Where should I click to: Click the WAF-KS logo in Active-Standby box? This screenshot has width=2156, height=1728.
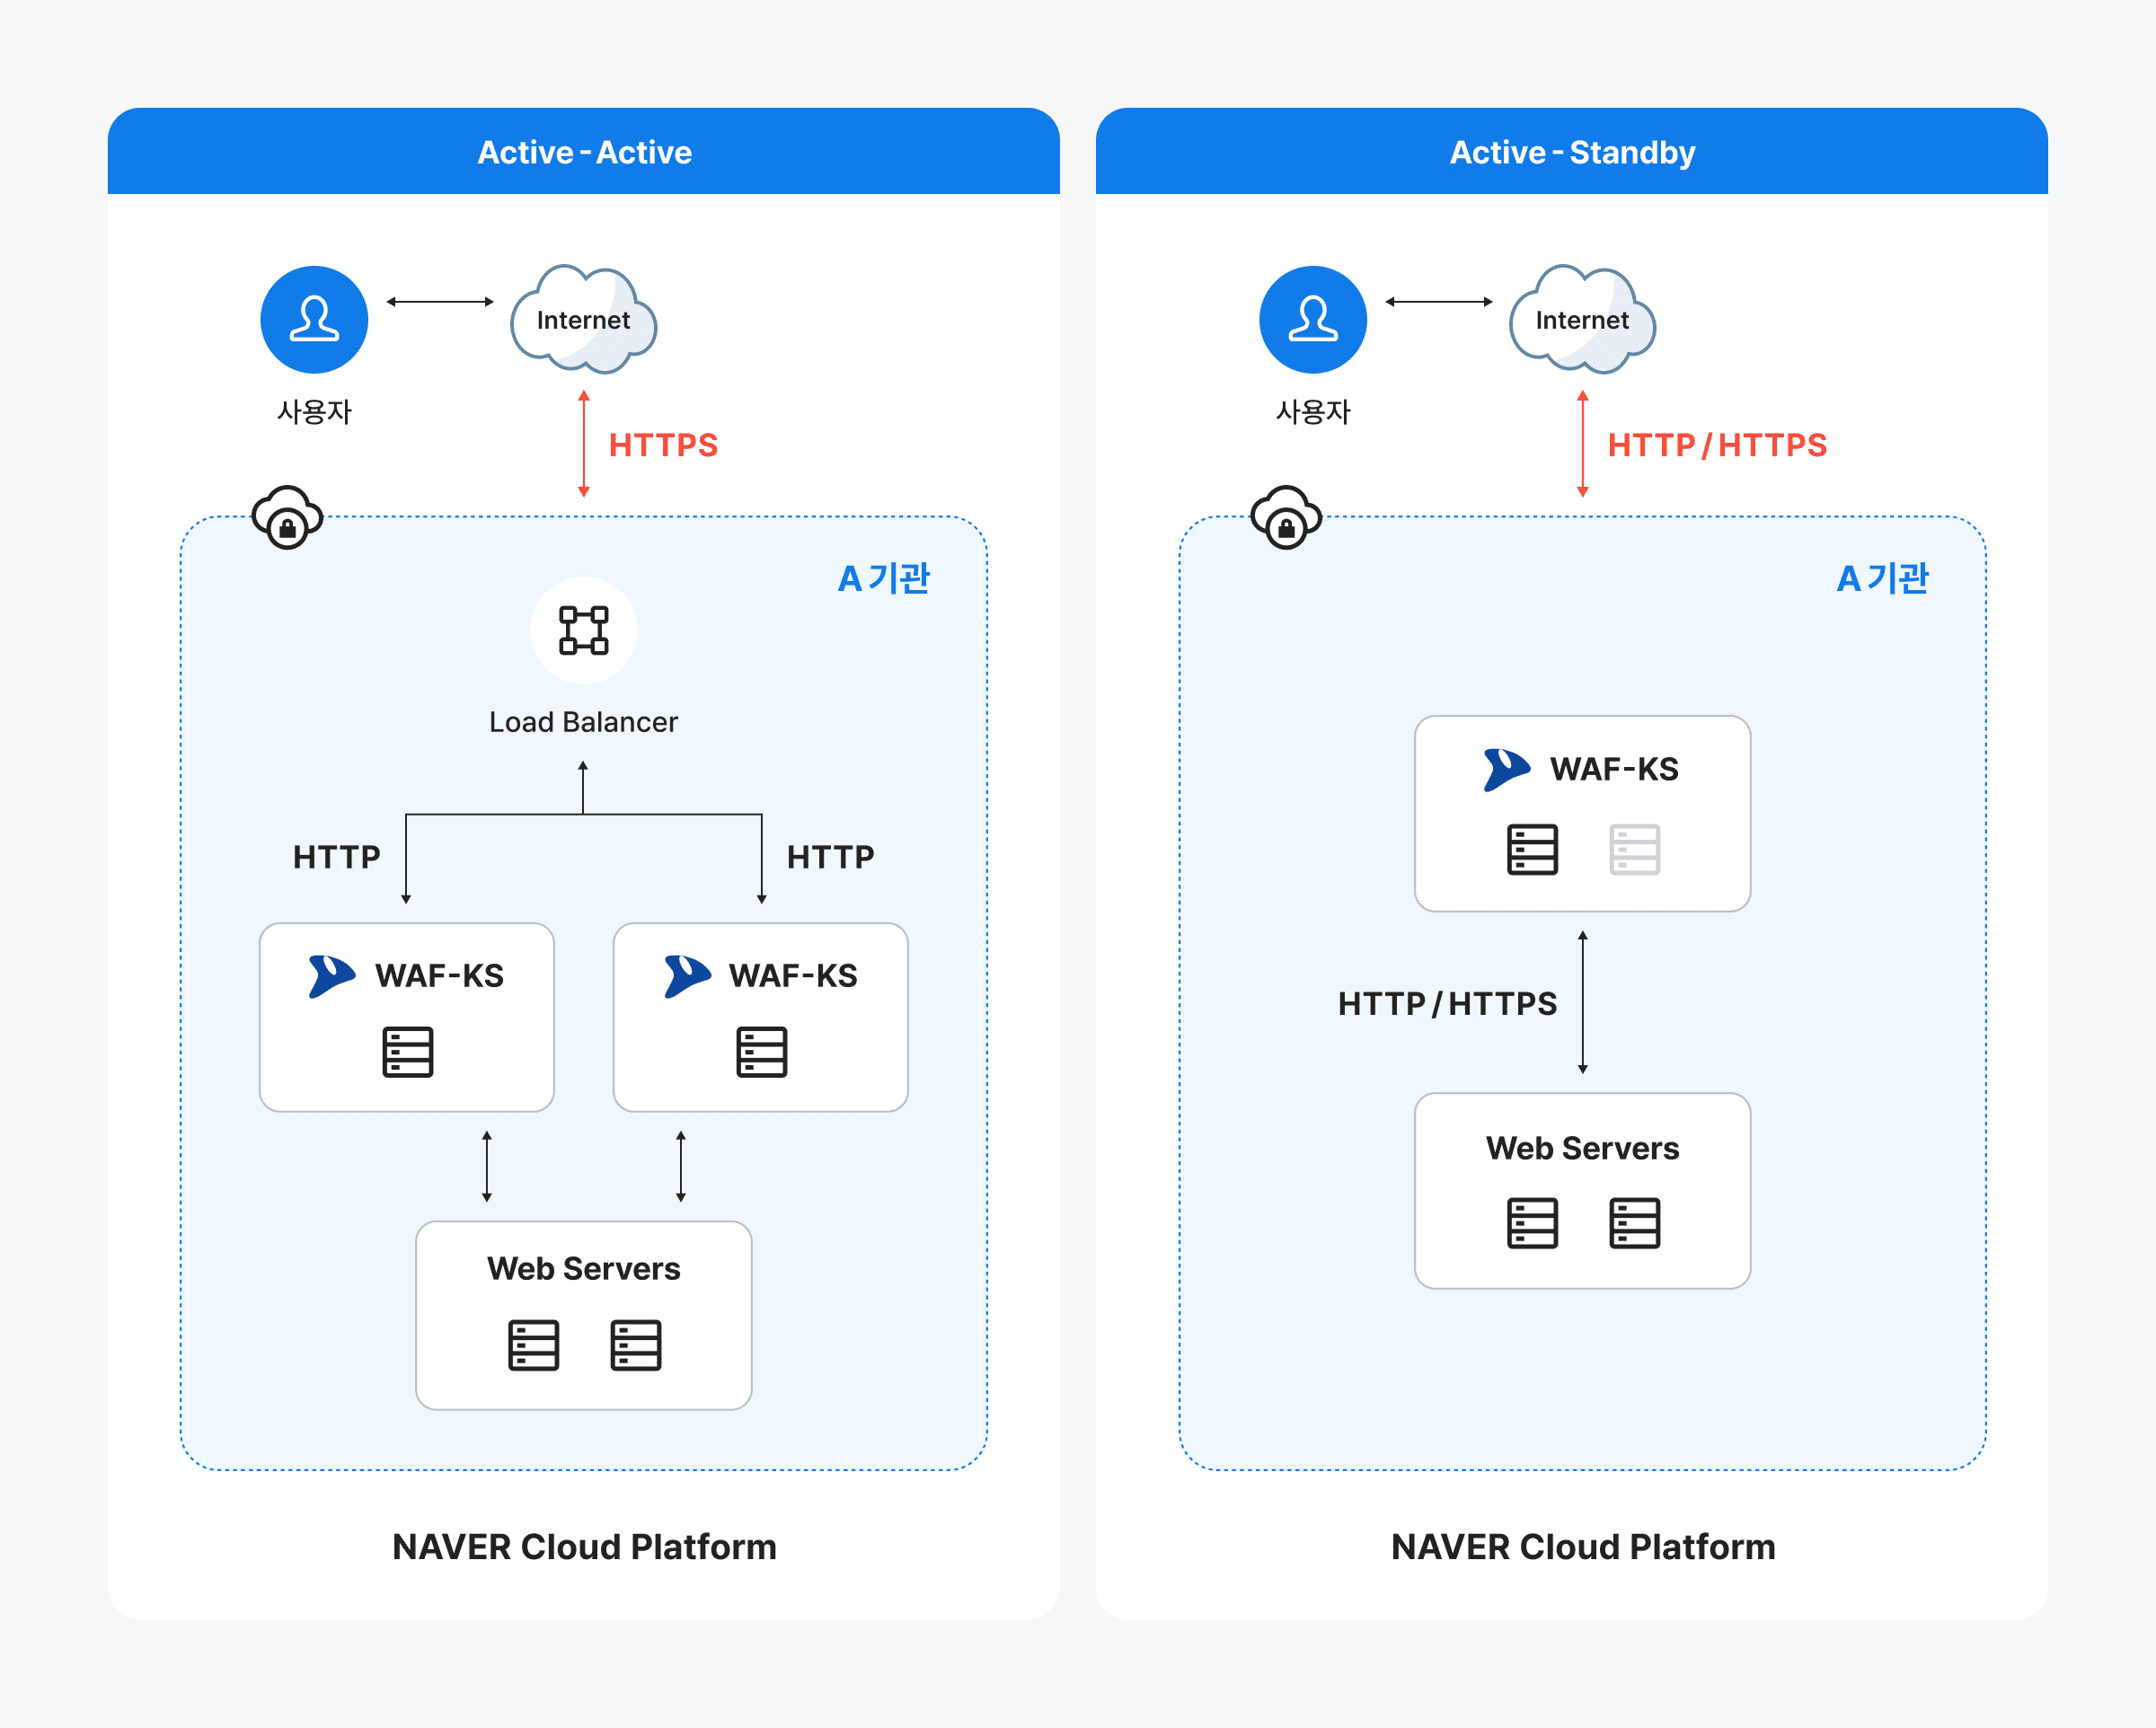point(1506,769)
